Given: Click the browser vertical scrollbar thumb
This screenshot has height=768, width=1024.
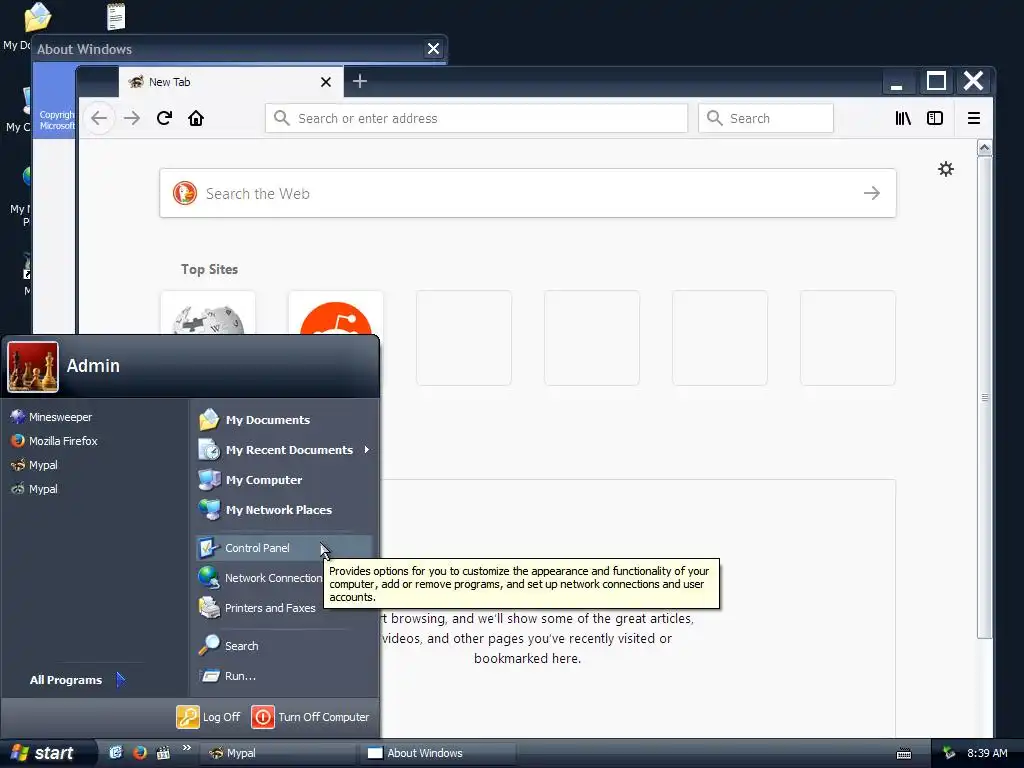Looking at the screenshot, I should click(985, 397).
